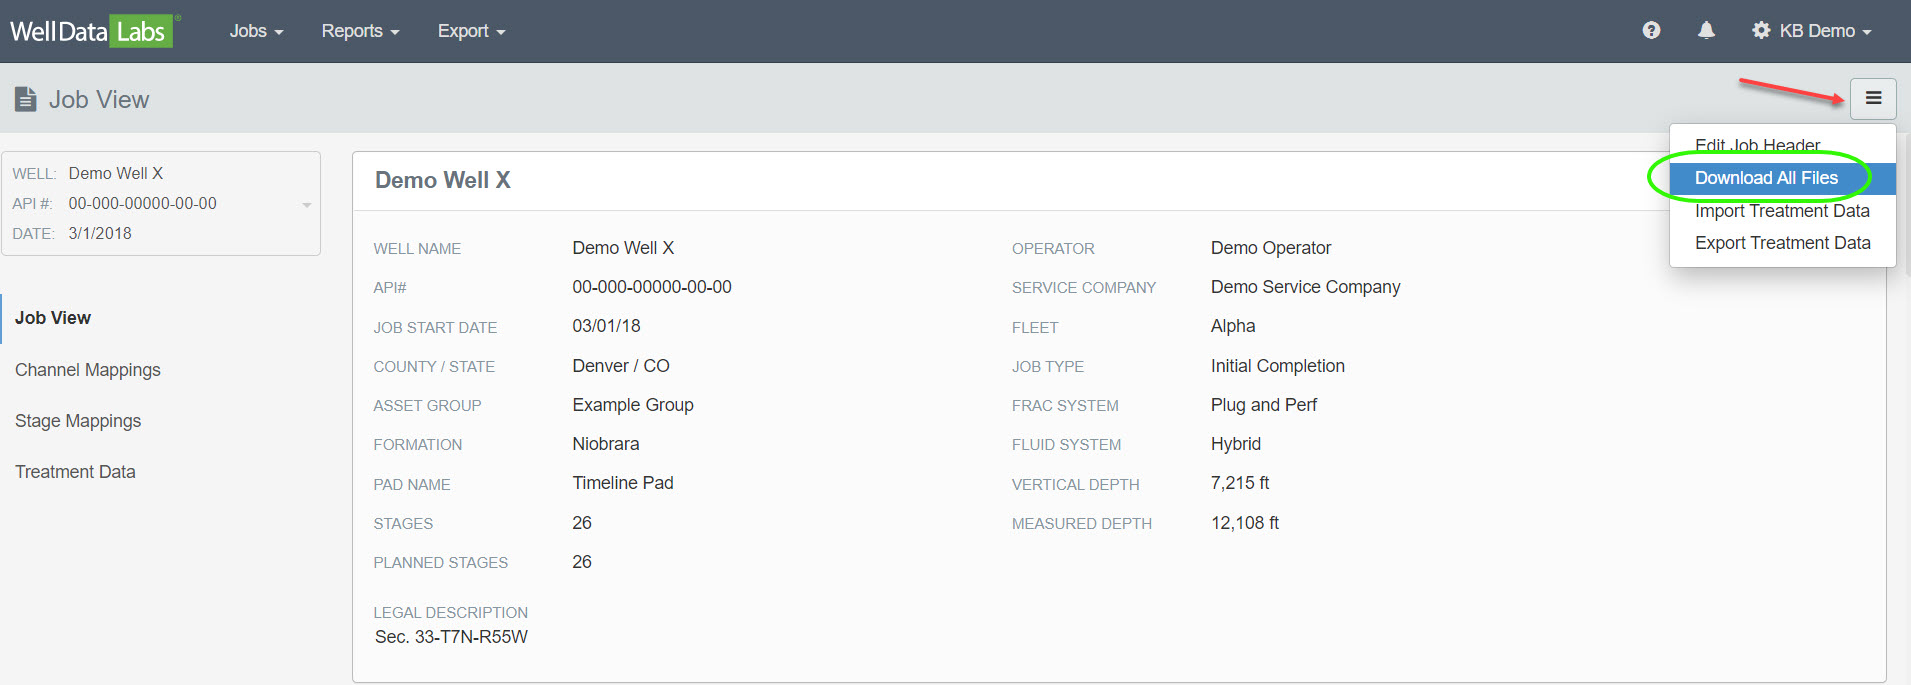
Task: Expand the well selector dropdown arrow
Action: [307, 205]
